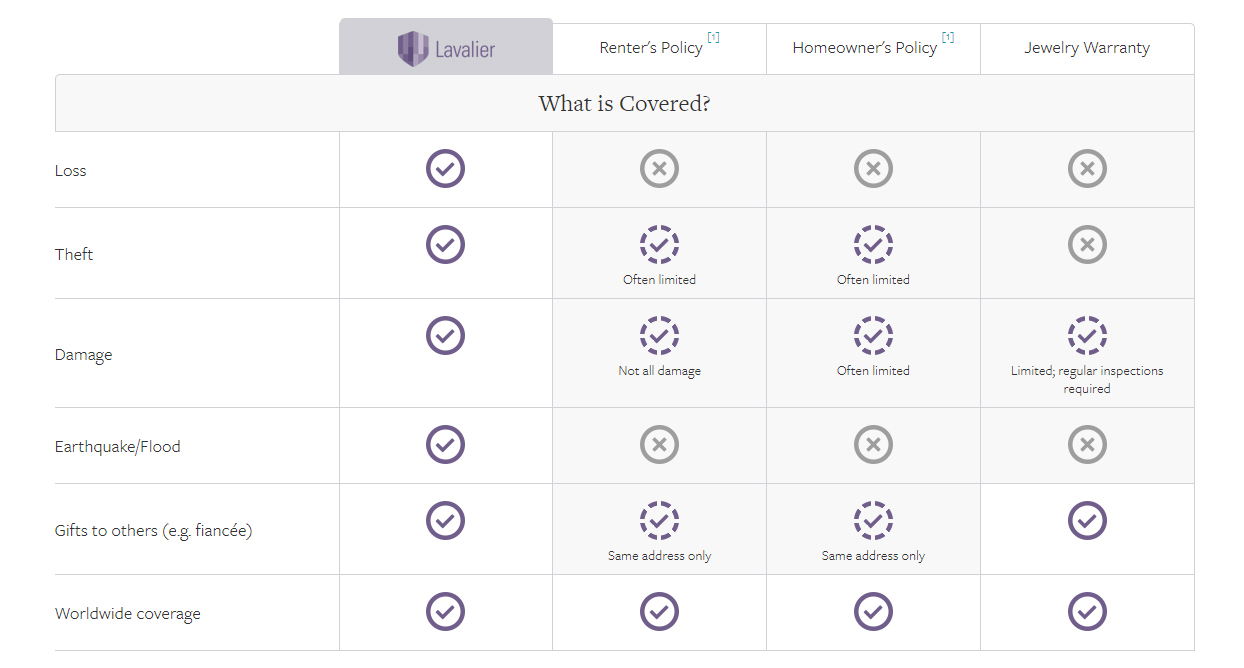Click Lavalier's Loss checkmark icon
This screenshot has height=668, width=1244.
[x=445, y=169]
